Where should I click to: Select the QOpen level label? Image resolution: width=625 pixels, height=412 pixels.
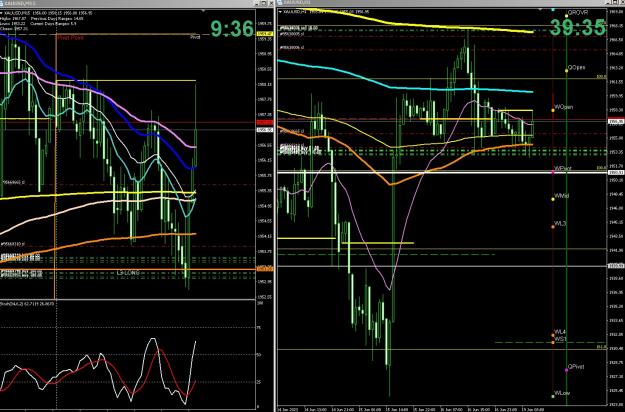point(577,67)
